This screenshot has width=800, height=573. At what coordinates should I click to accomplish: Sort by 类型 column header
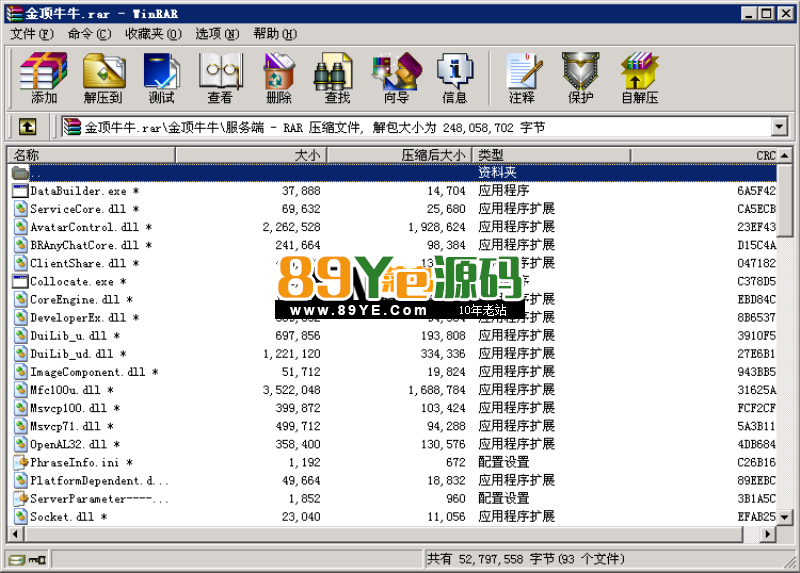click(x=551, y=155)
